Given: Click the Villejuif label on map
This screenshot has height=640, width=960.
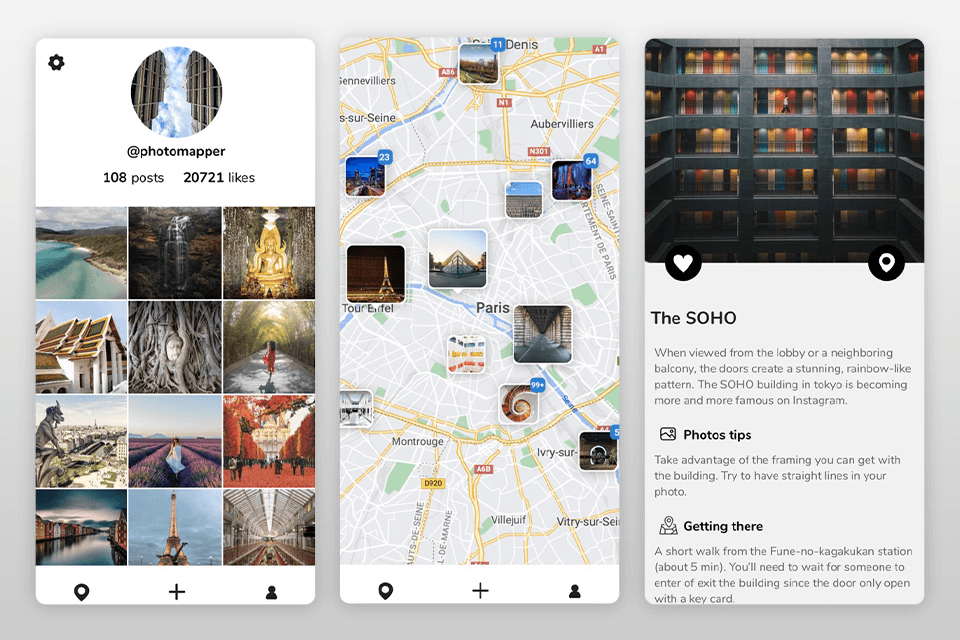Looking at the screenshot, I should (508, 519).
